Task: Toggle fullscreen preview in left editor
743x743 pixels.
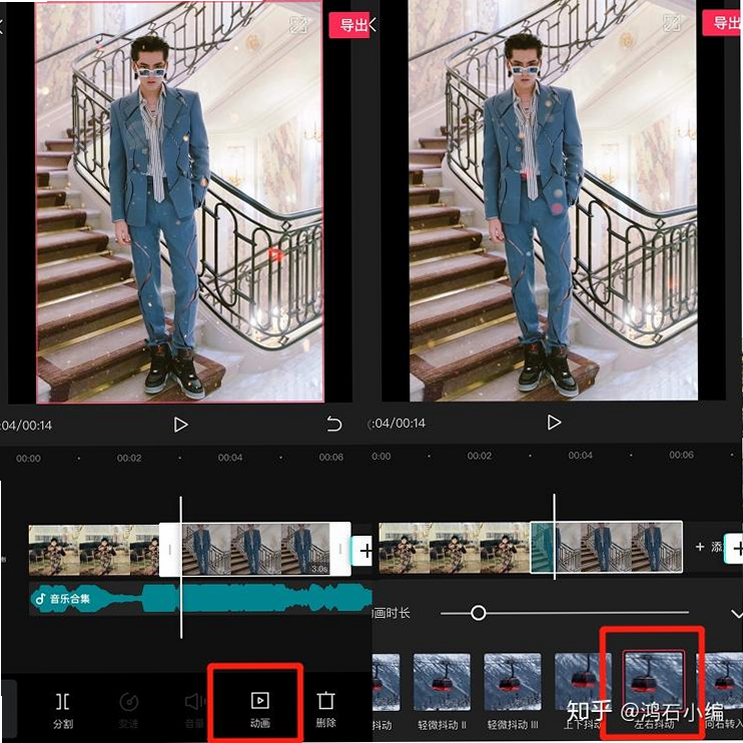Action: 299,24
